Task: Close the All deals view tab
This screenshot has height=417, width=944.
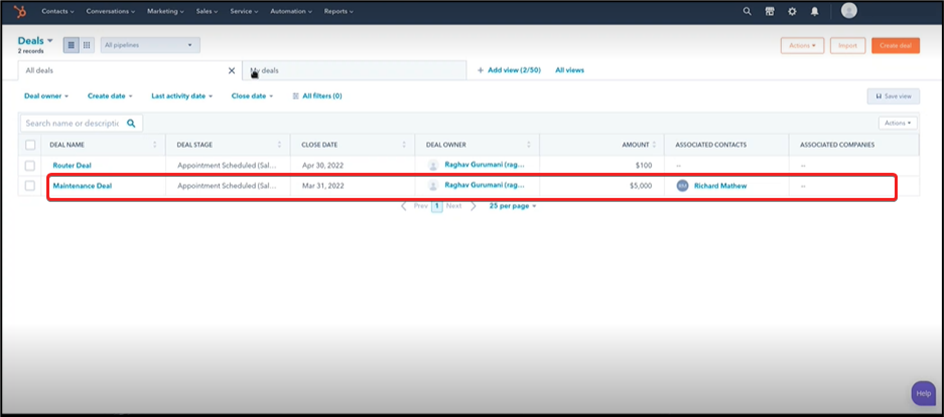Action: (x=232, y=70)
